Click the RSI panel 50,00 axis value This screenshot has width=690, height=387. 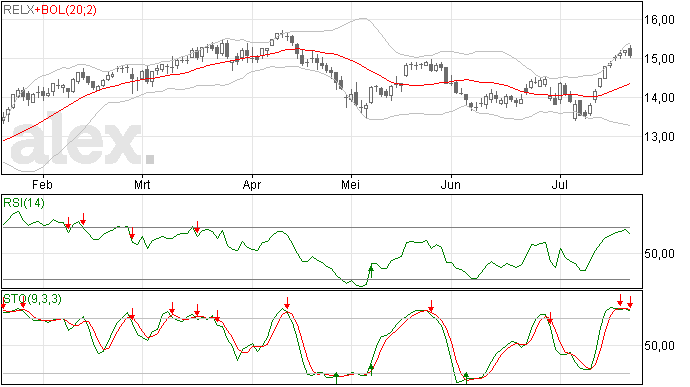[x=659, y=254]
